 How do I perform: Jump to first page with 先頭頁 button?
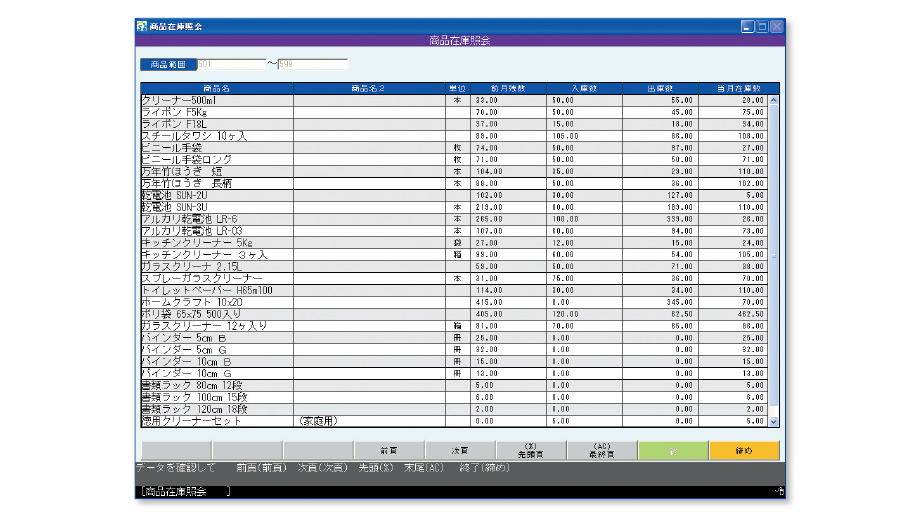point(531,451)
